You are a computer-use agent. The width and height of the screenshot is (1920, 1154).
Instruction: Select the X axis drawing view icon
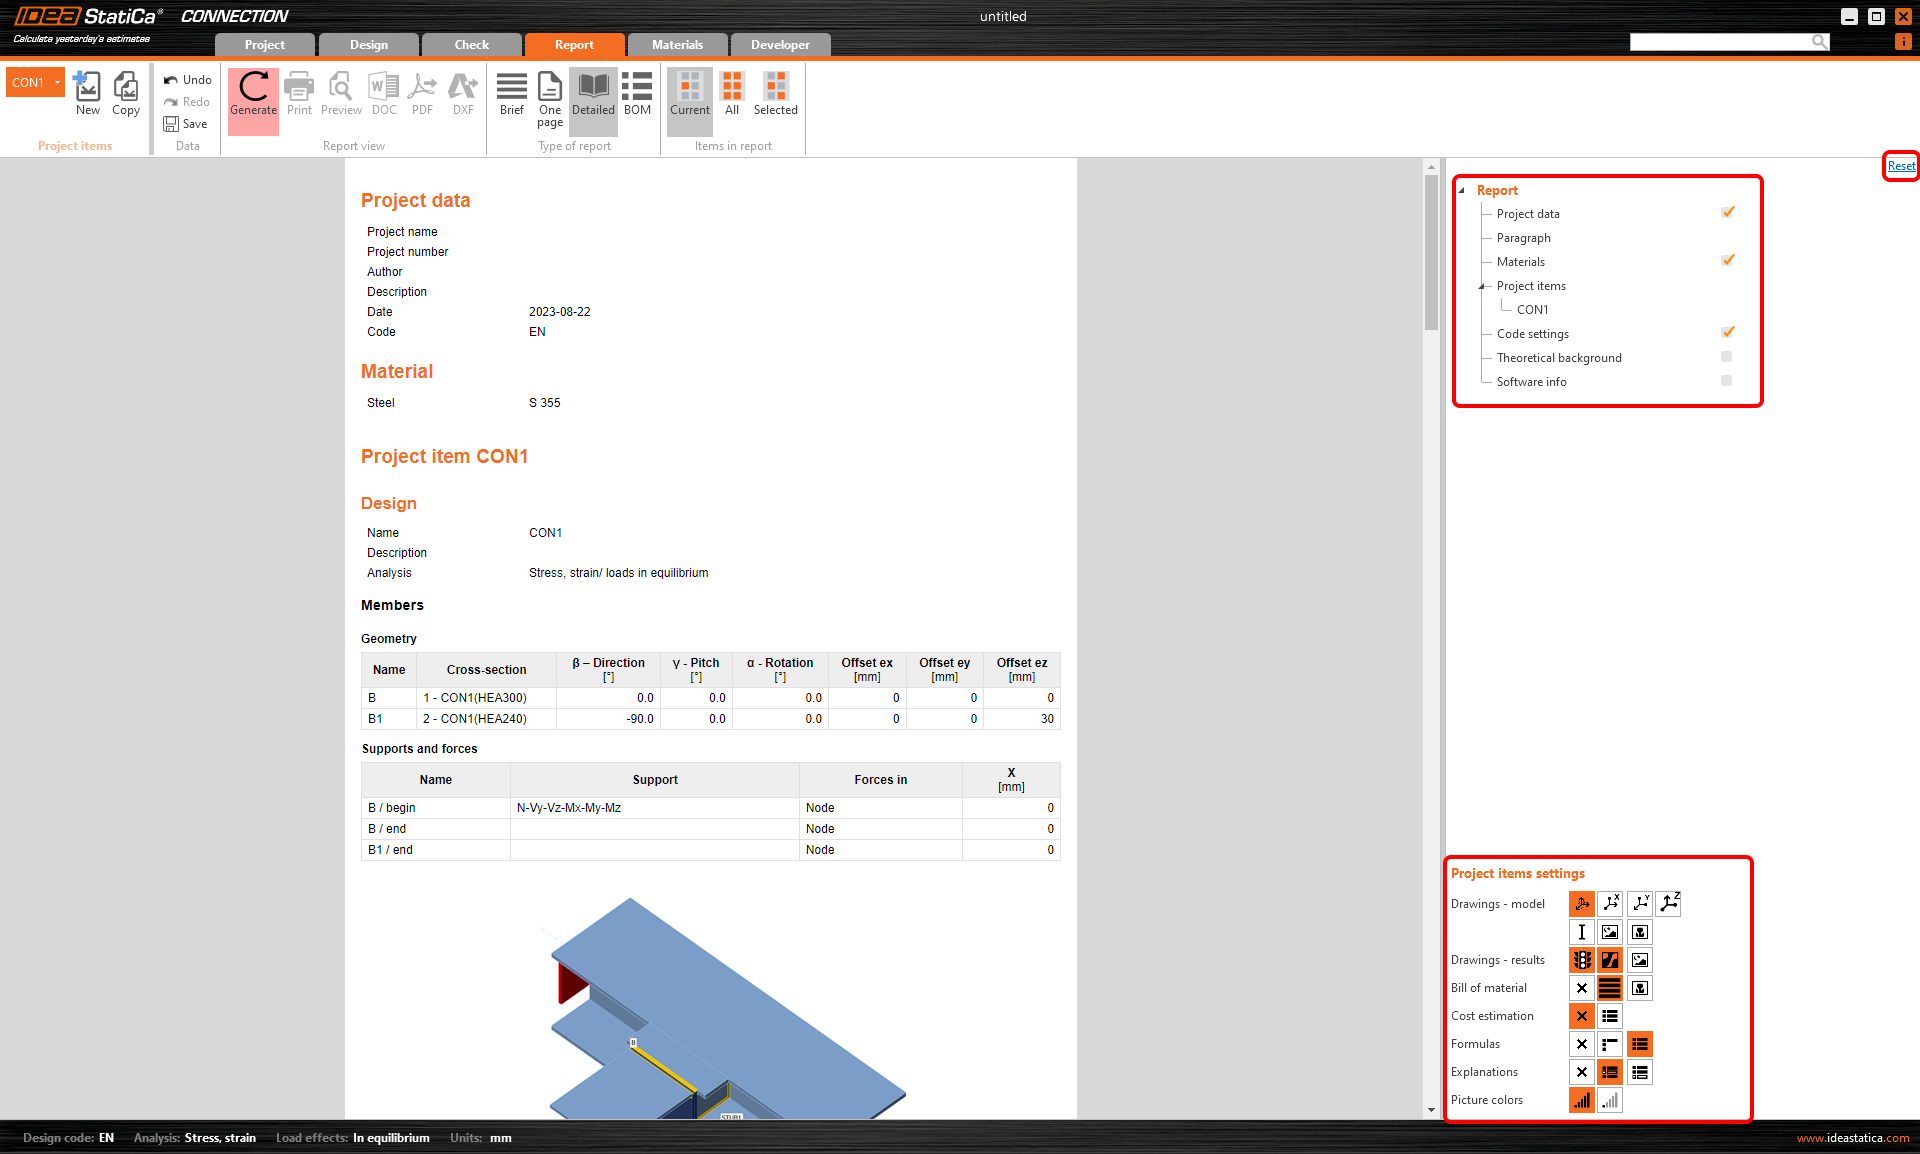[1610, 903]
